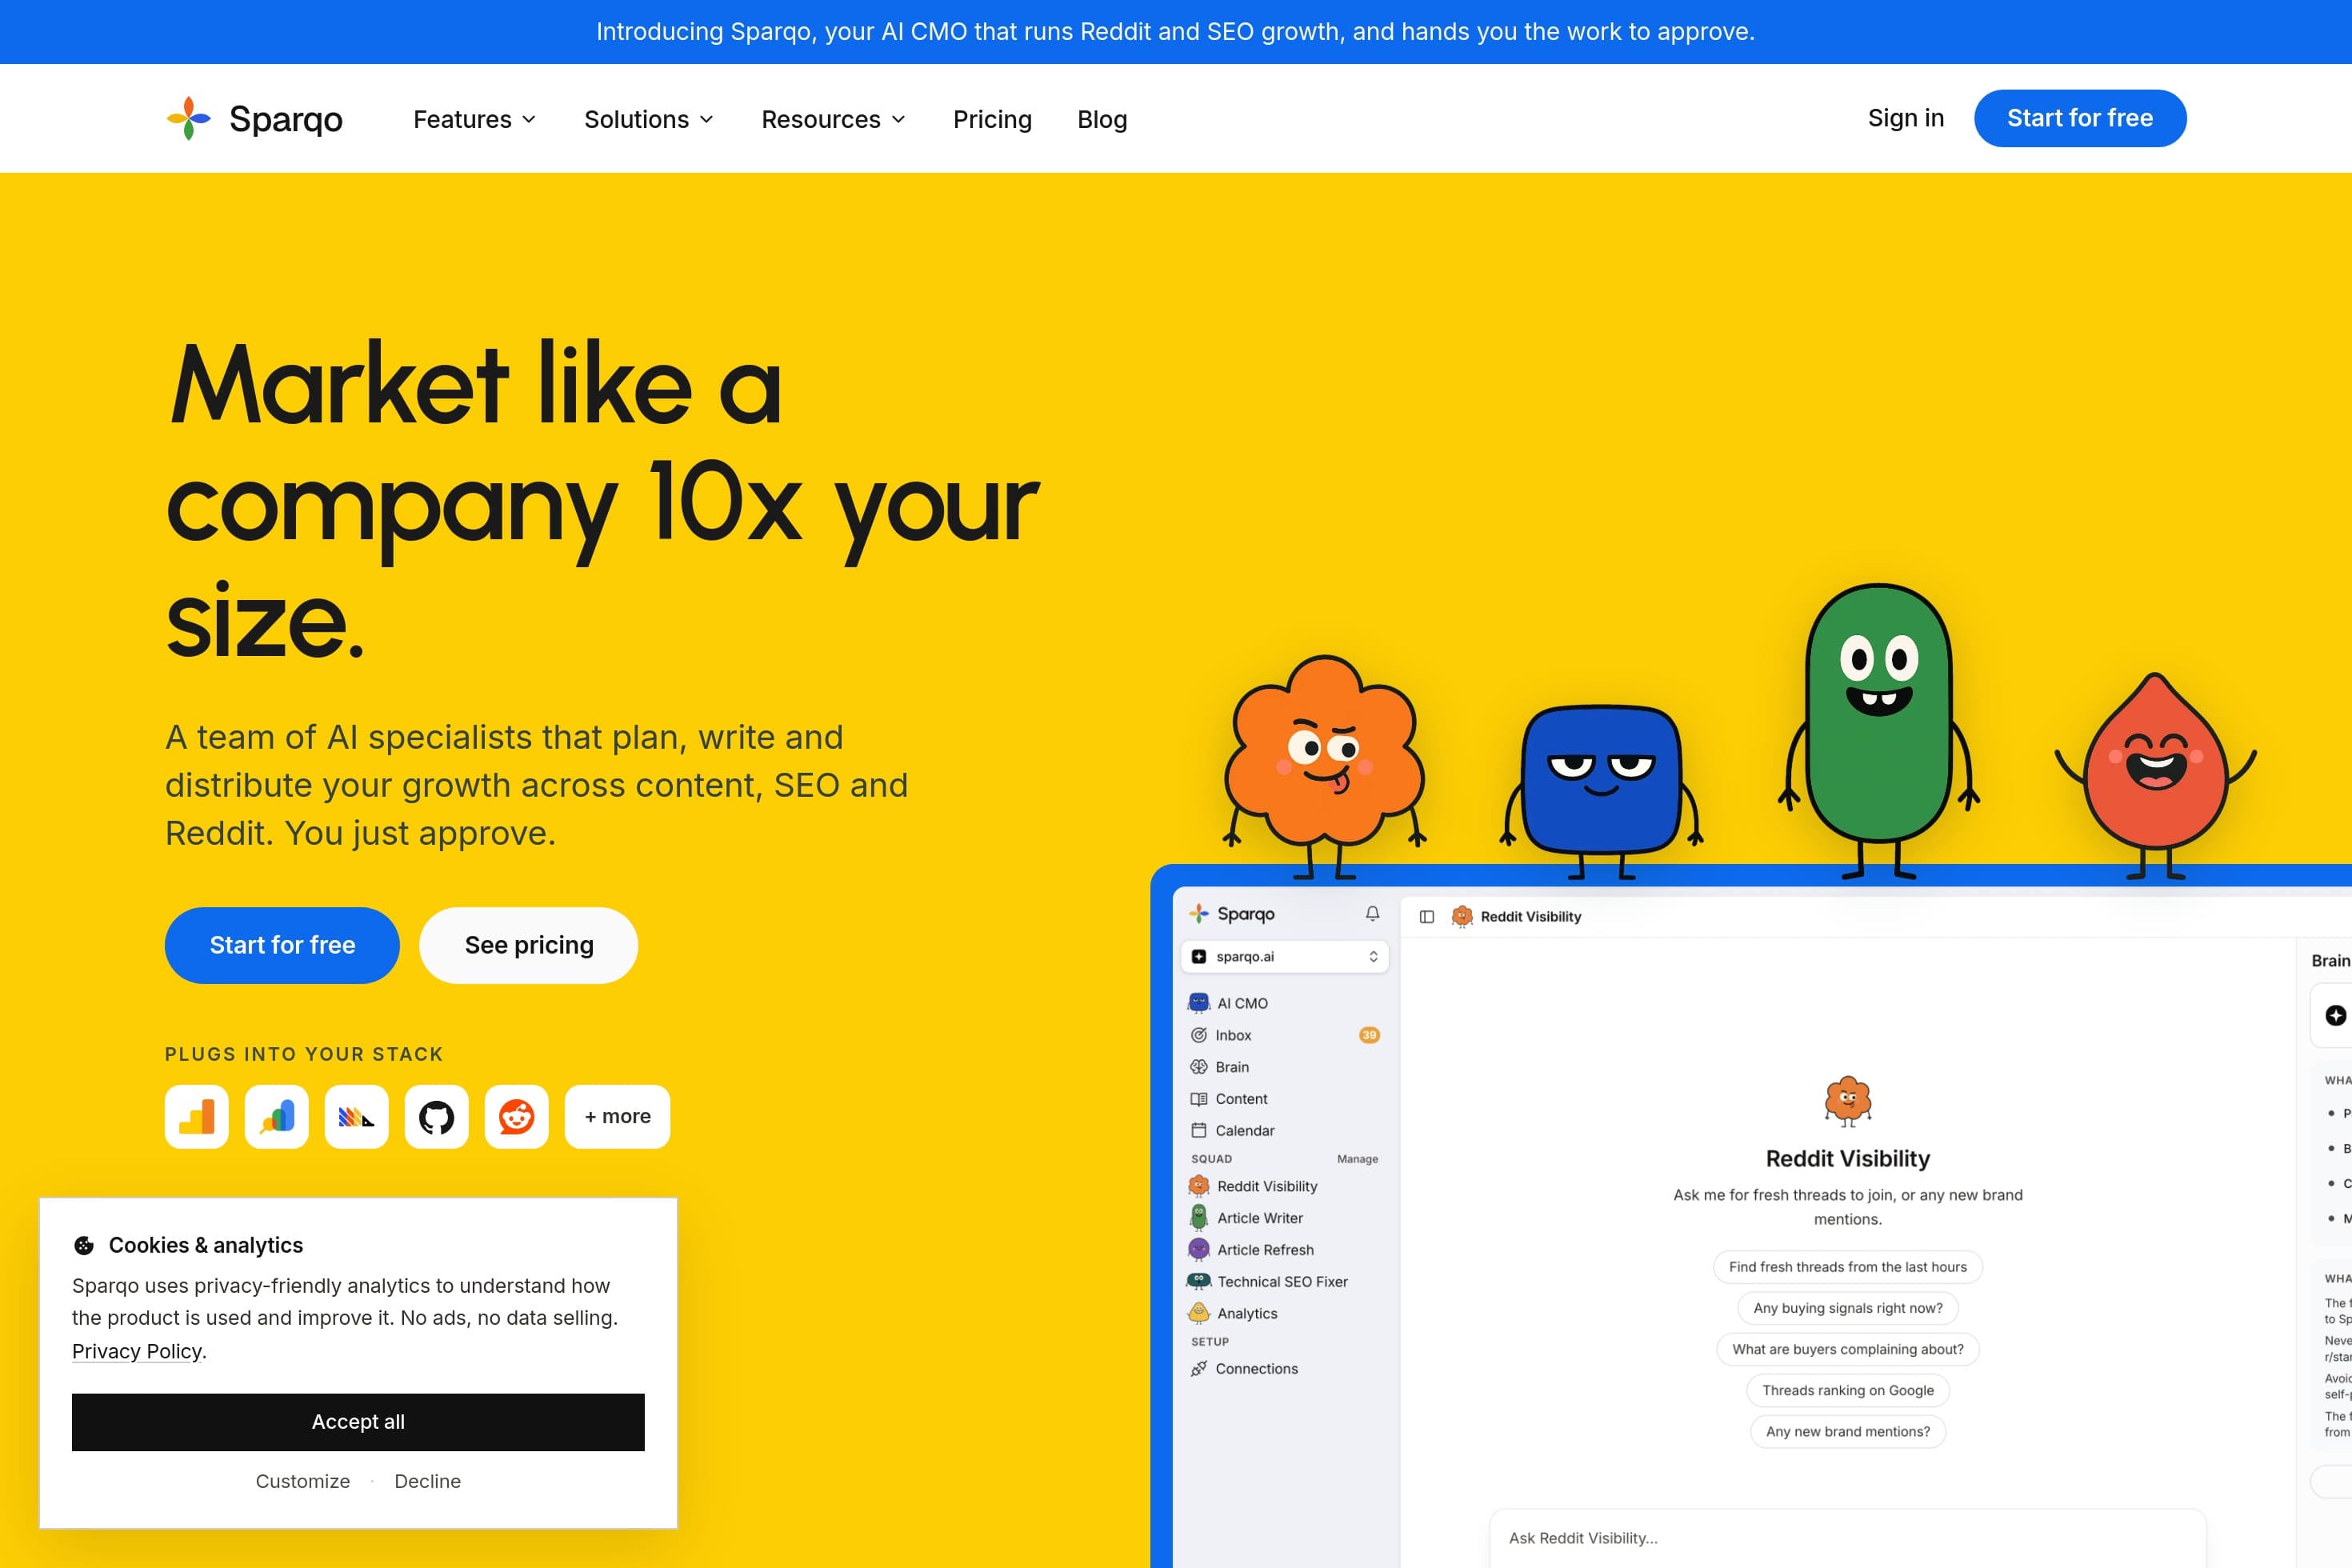Click Threads ranking on Google suggestion
The image size is (2352, 1568).
[1847, 1390]
